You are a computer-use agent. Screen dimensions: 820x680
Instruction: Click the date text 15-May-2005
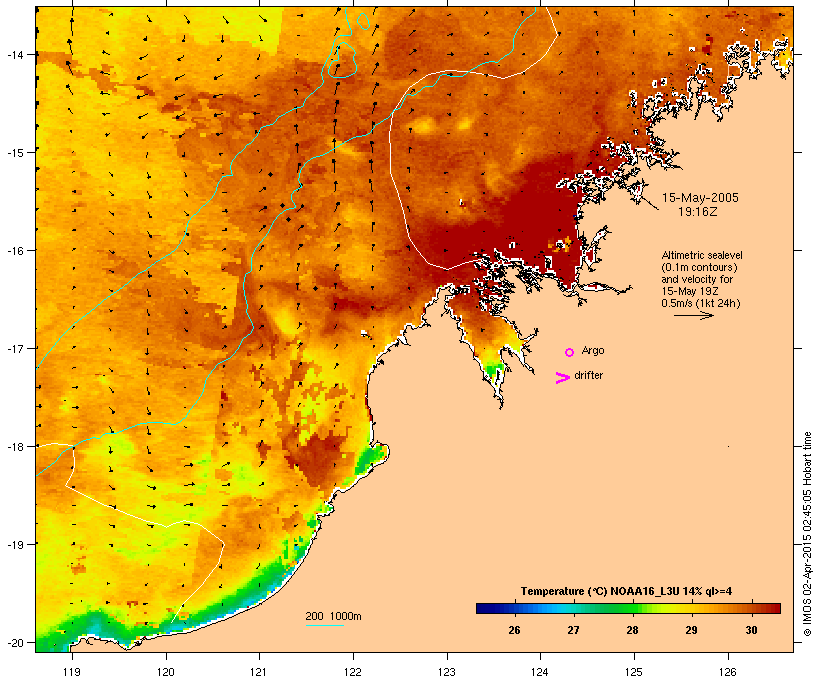[700, 198]
